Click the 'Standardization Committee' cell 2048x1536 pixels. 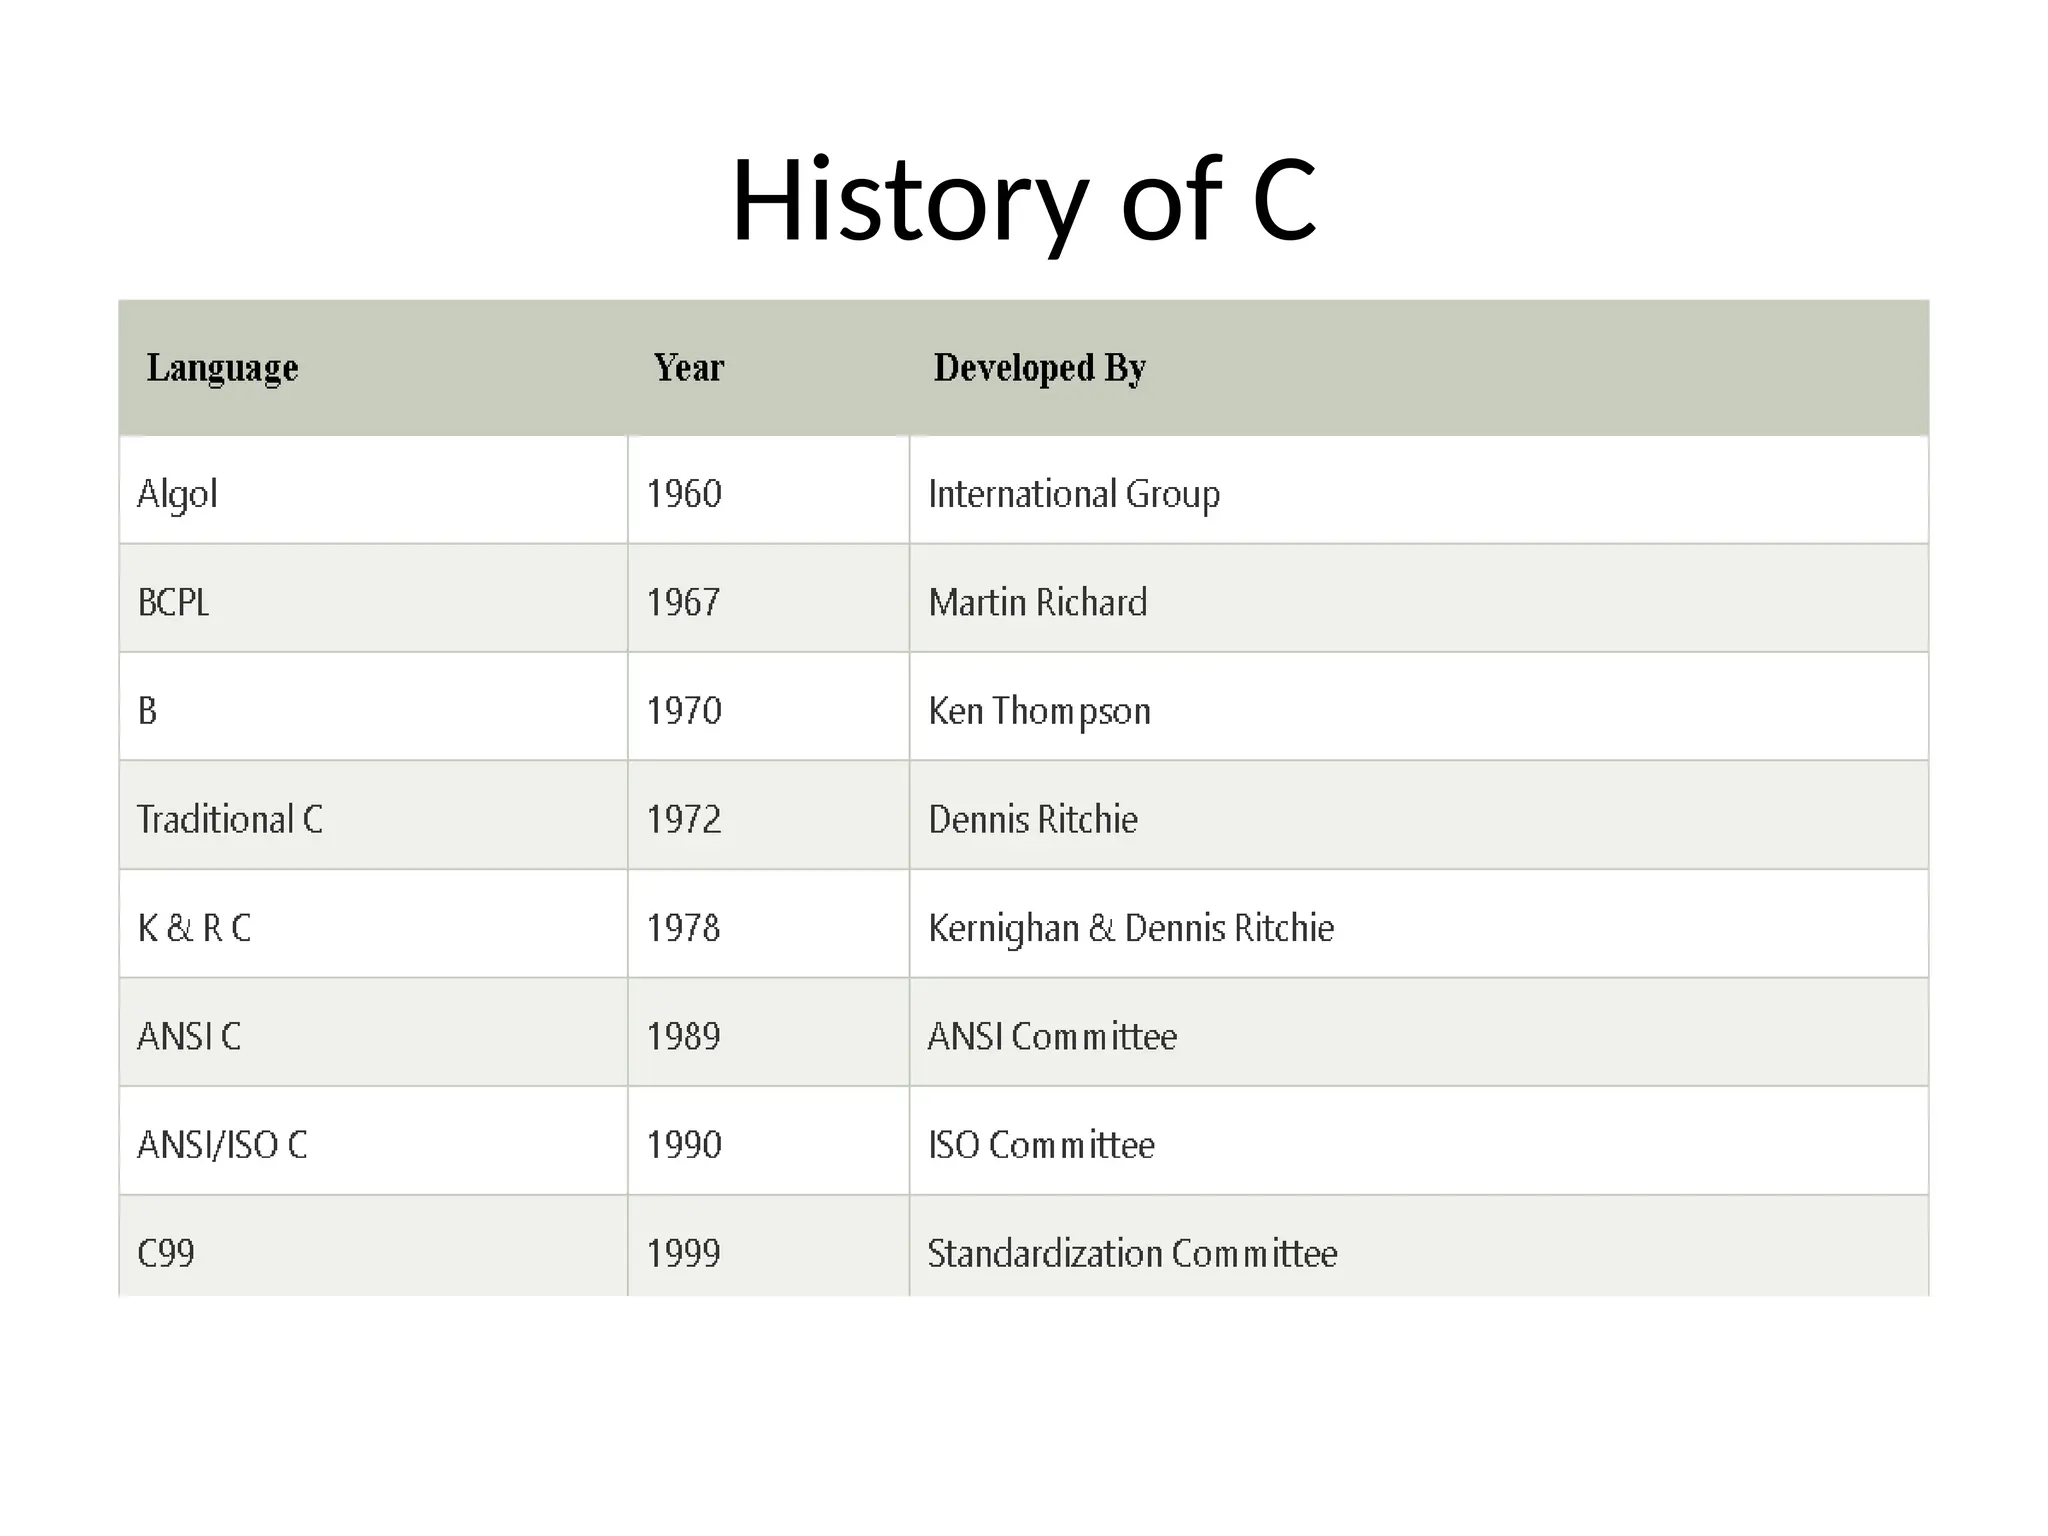click(1132, 1253)
